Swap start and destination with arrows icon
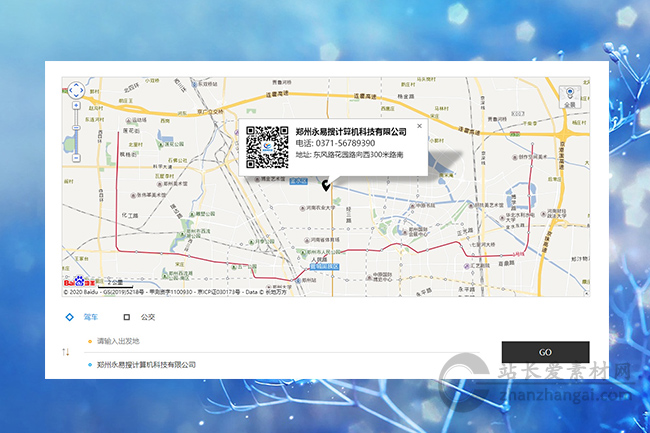Viewport: 650px width, 433px height. coord(65,352)
